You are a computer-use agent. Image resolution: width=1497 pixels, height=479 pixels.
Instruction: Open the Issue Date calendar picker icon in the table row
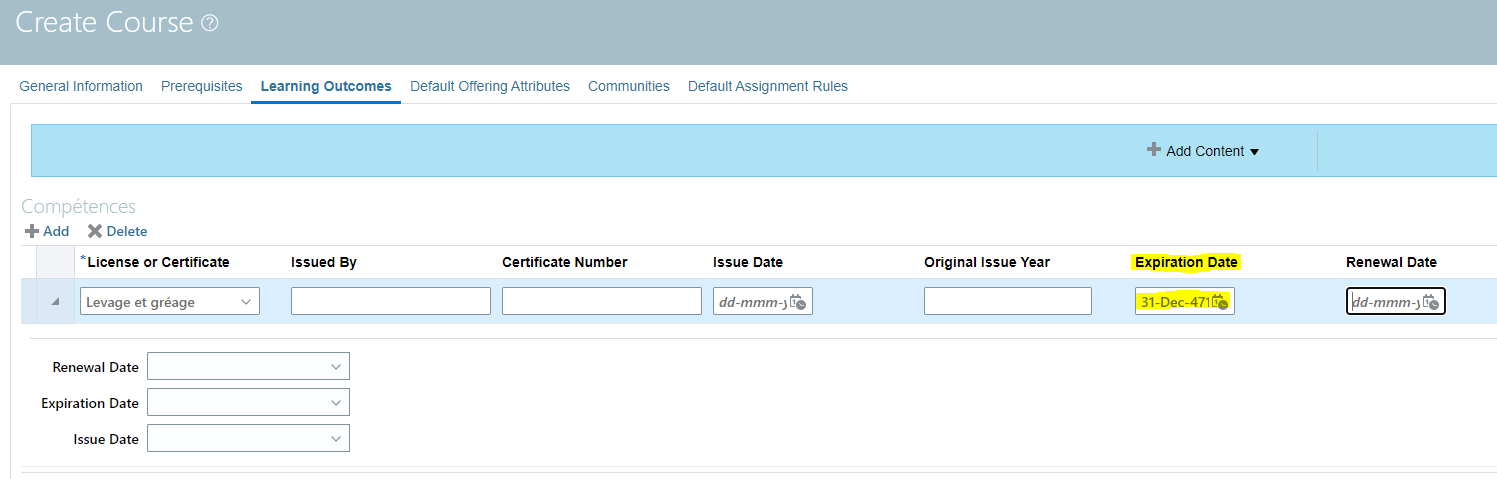click(x=798, y=302)
